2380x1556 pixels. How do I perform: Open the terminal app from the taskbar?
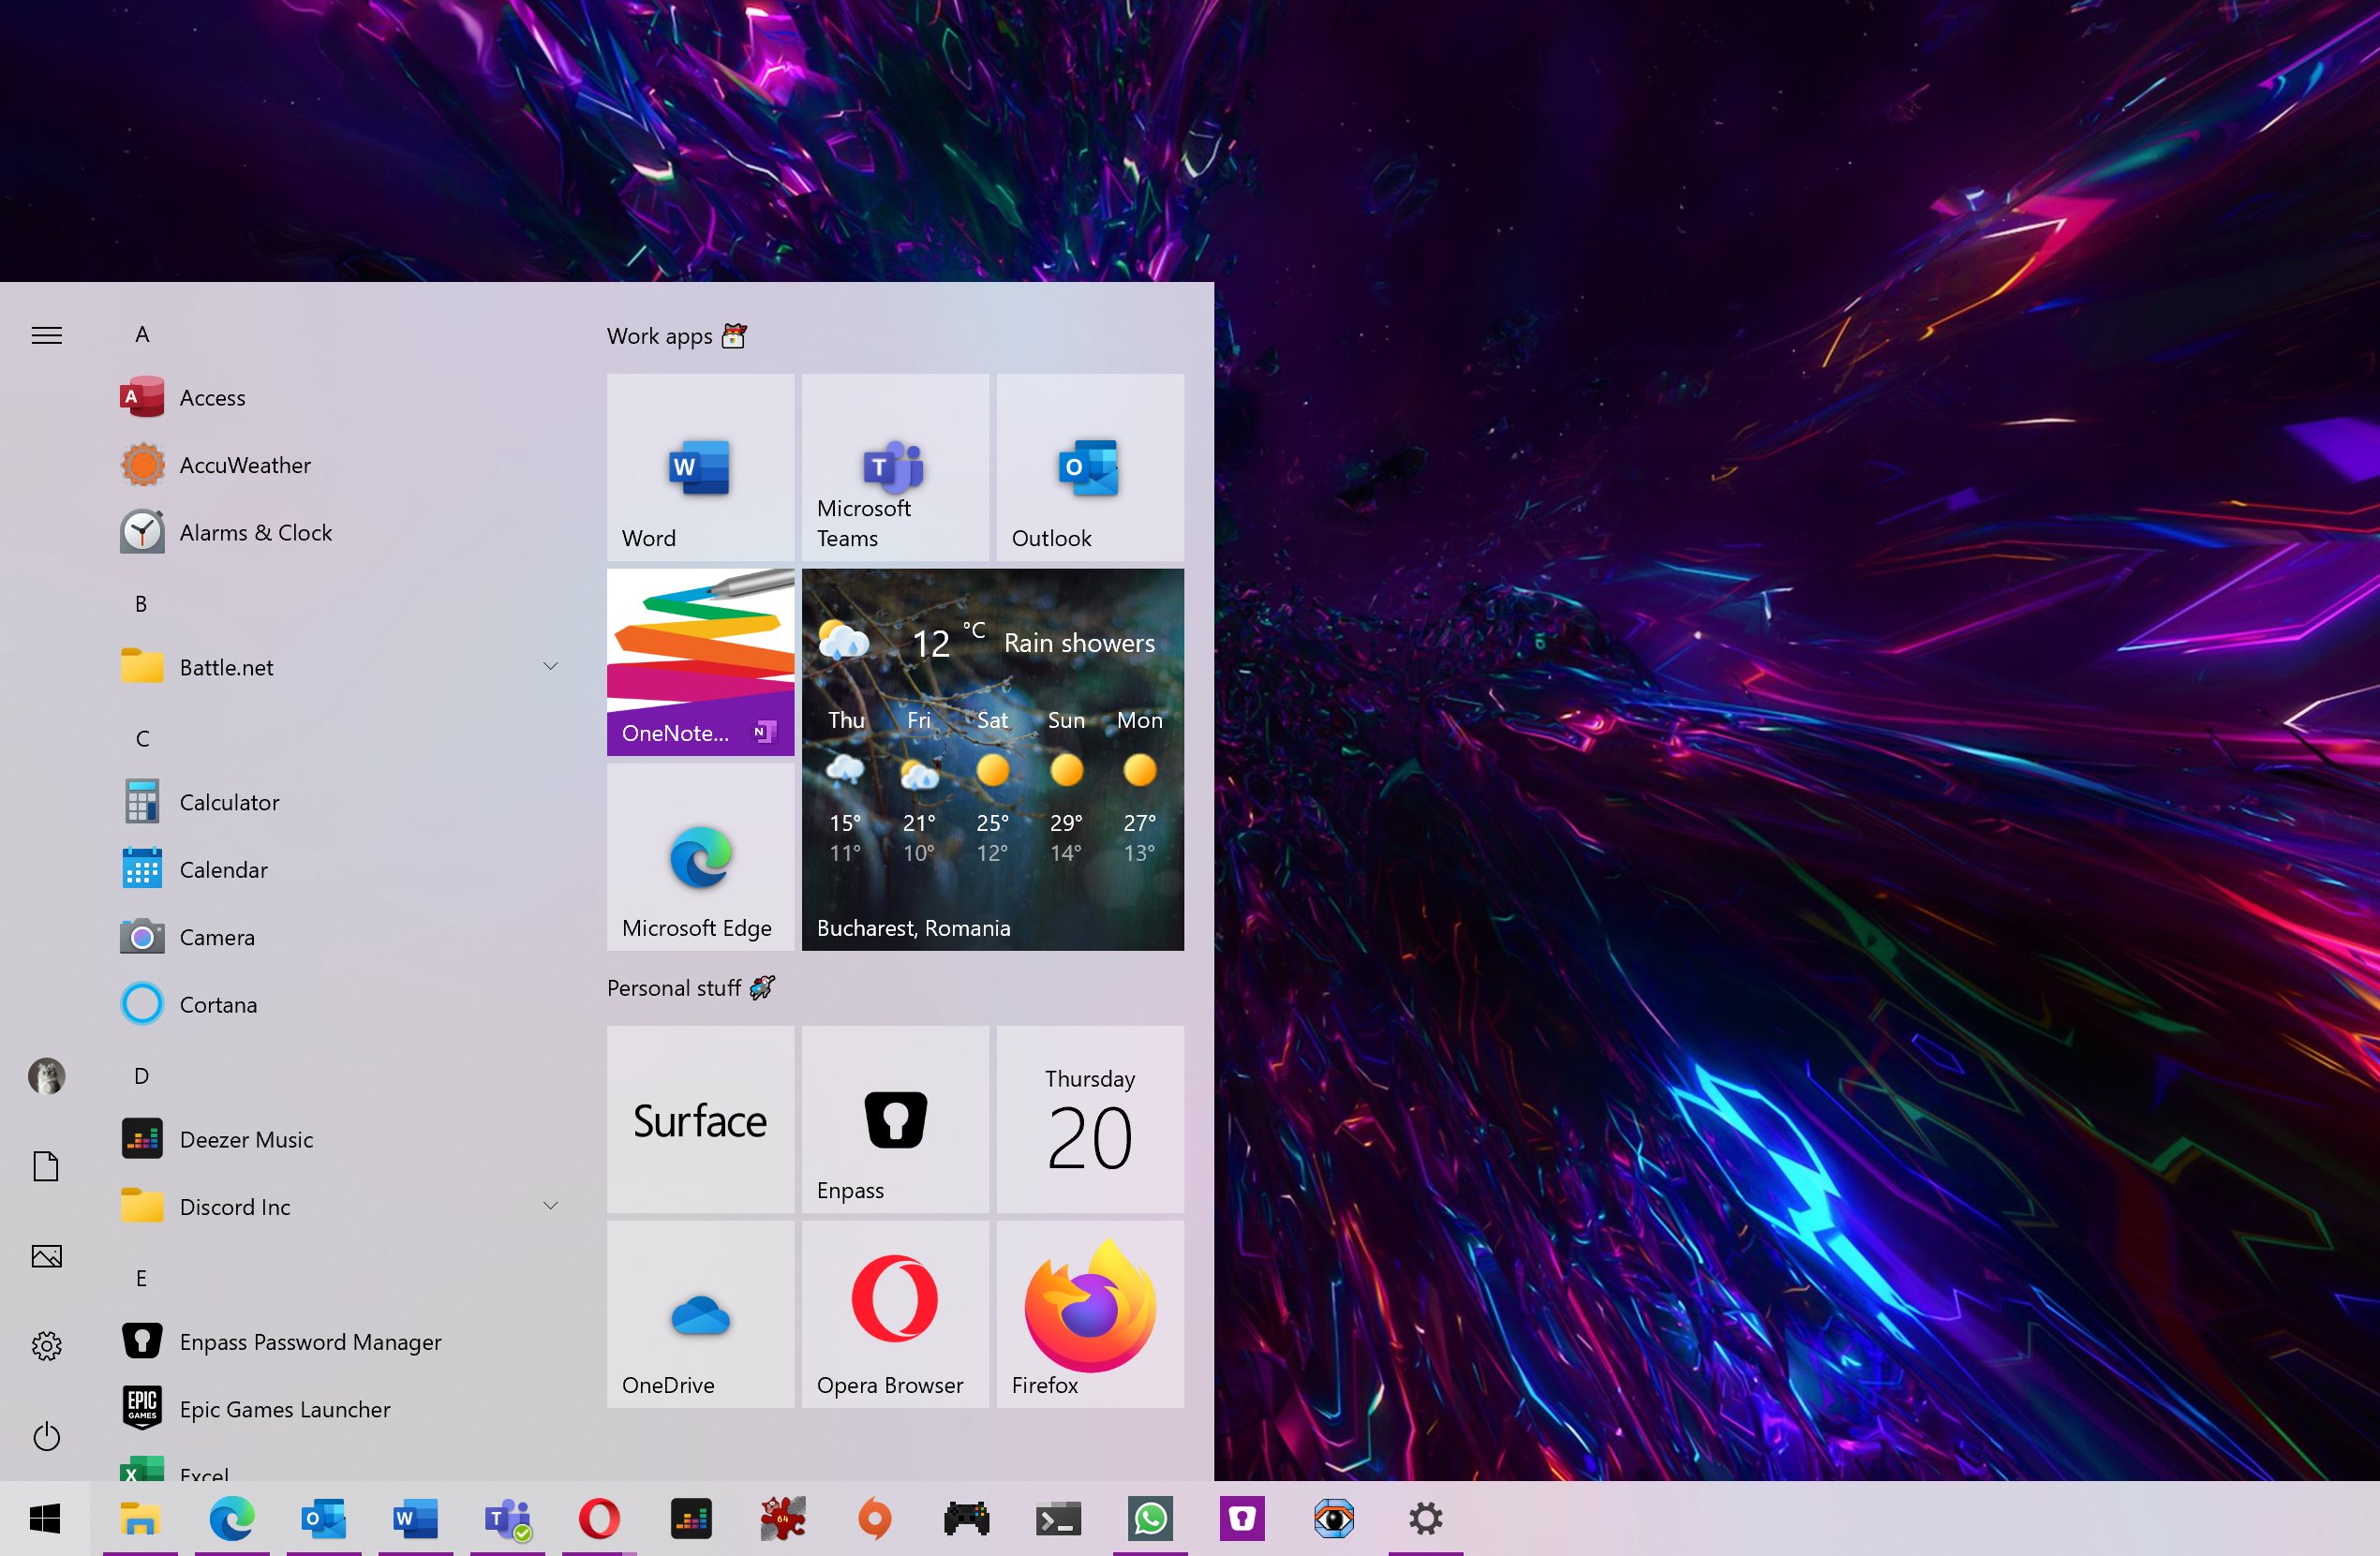[1059, 1519]
